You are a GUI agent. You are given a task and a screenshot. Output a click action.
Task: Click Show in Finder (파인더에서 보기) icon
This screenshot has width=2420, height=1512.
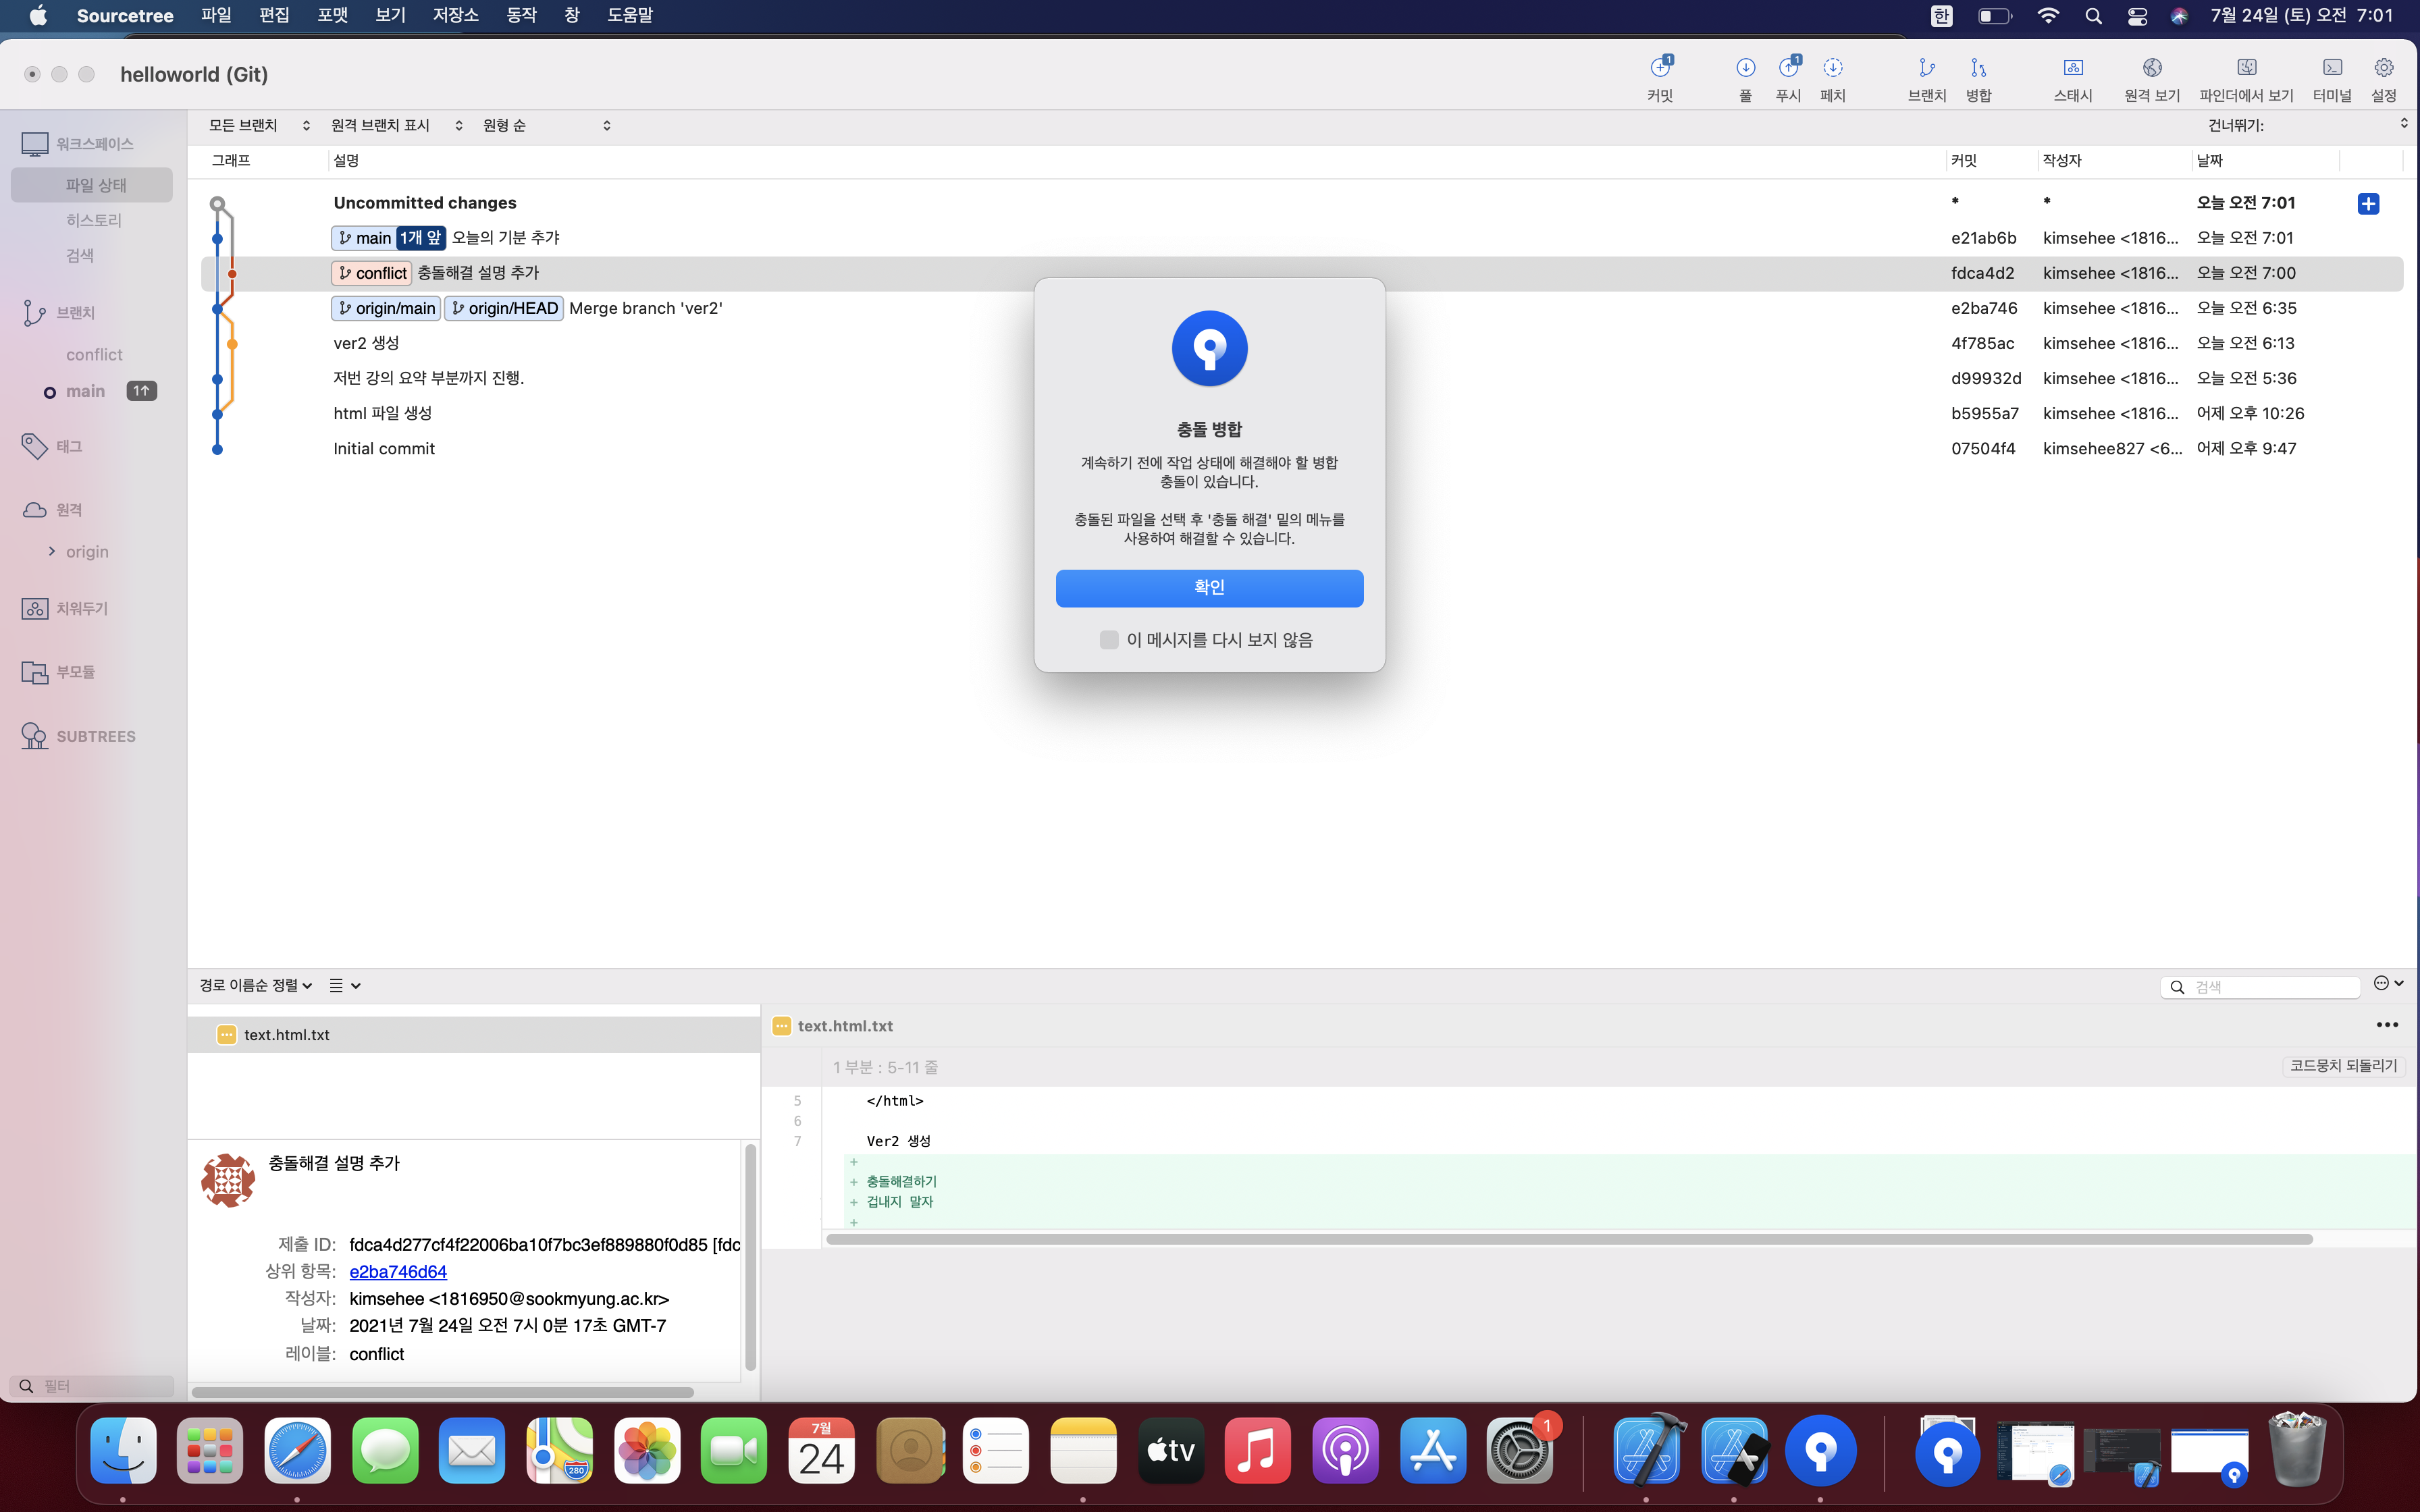(2246, 68)
